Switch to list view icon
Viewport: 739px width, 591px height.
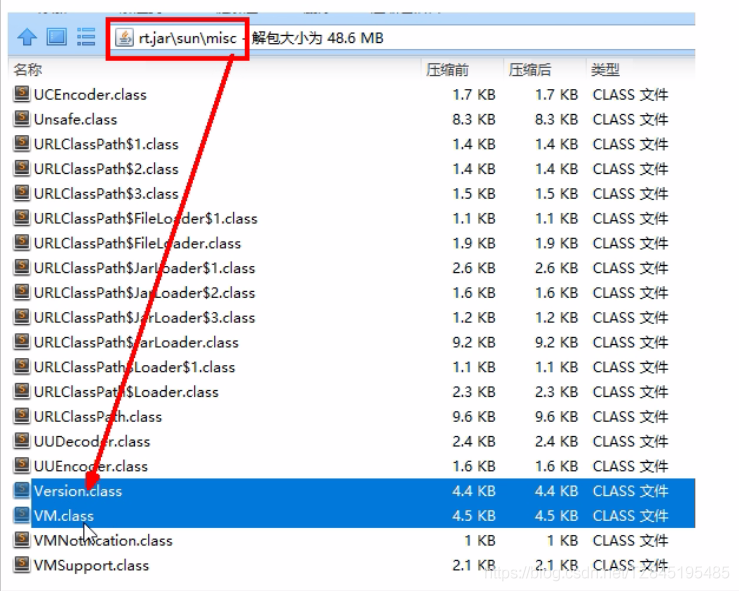pos(86,37)
